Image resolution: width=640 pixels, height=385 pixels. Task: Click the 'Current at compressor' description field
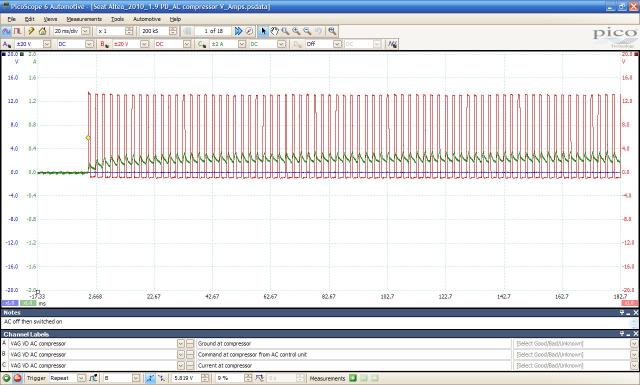click(x=353, y=366)
